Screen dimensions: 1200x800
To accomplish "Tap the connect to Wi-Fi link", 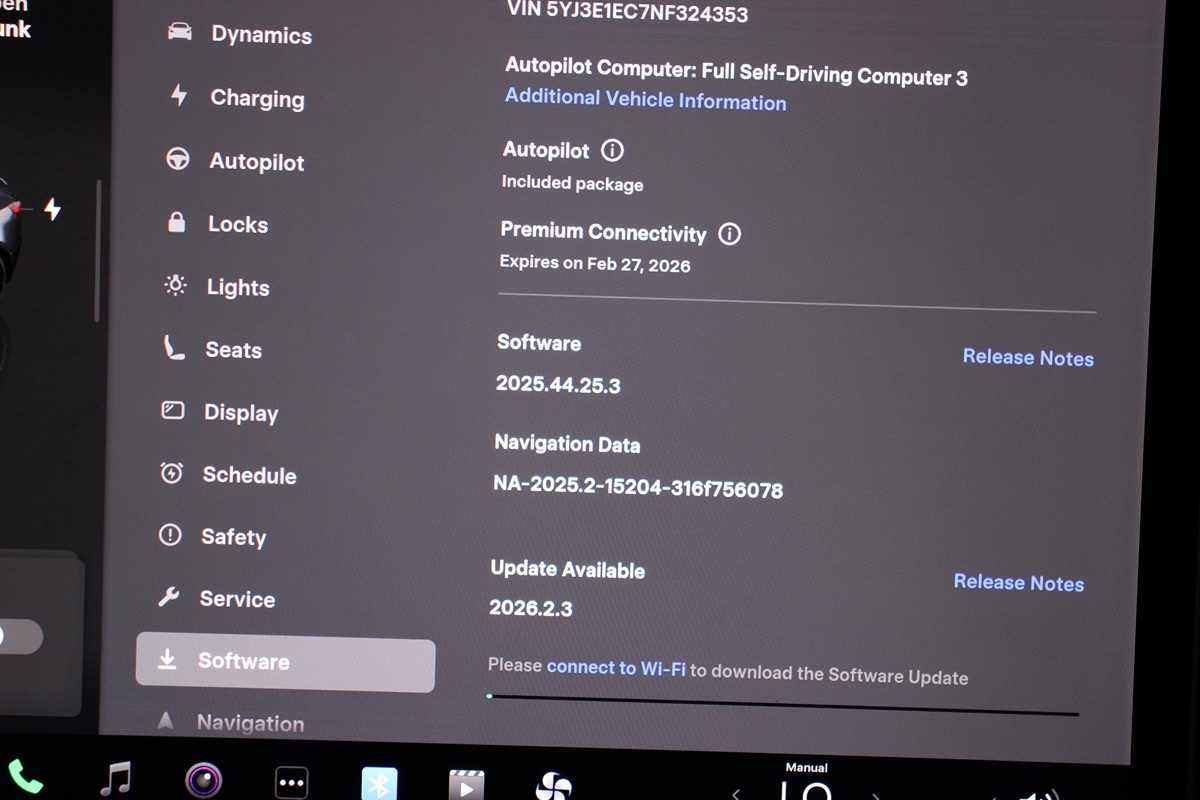I will [616, 668].
